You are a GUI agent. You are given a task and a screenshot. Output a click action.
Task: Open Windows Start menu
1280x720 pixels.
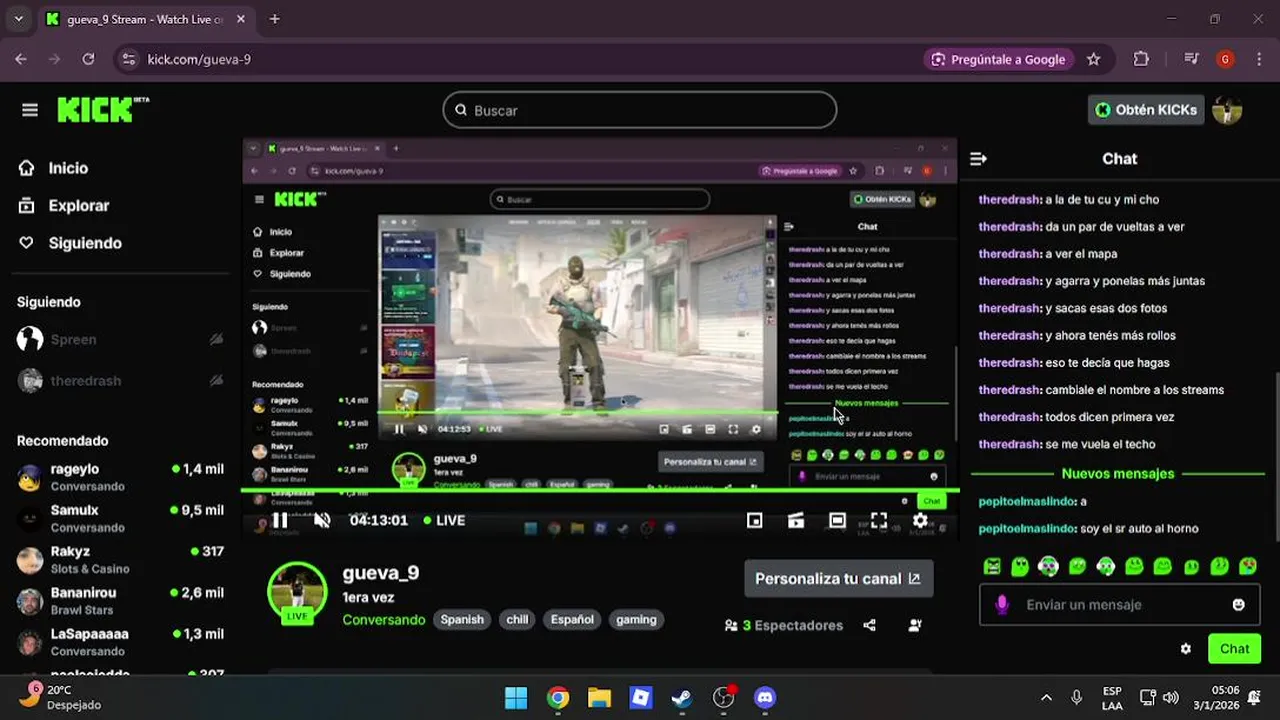pyautogui.click(x=516, y=697)
